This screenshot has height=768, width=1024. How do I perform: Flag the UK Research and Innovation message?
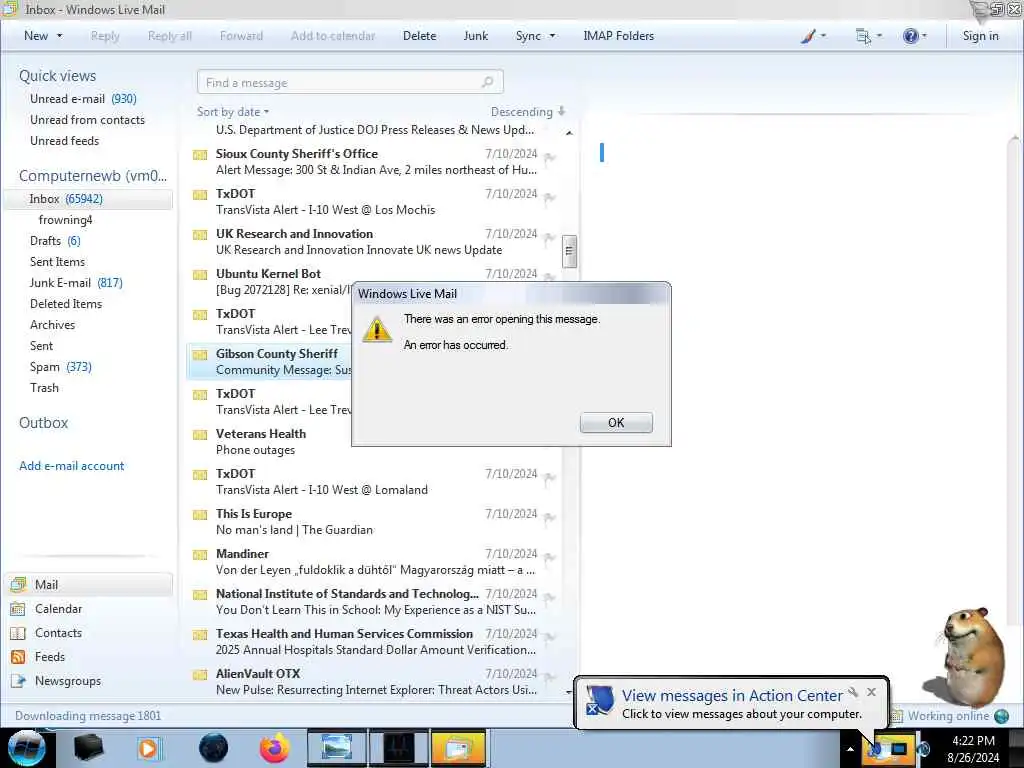550,238
